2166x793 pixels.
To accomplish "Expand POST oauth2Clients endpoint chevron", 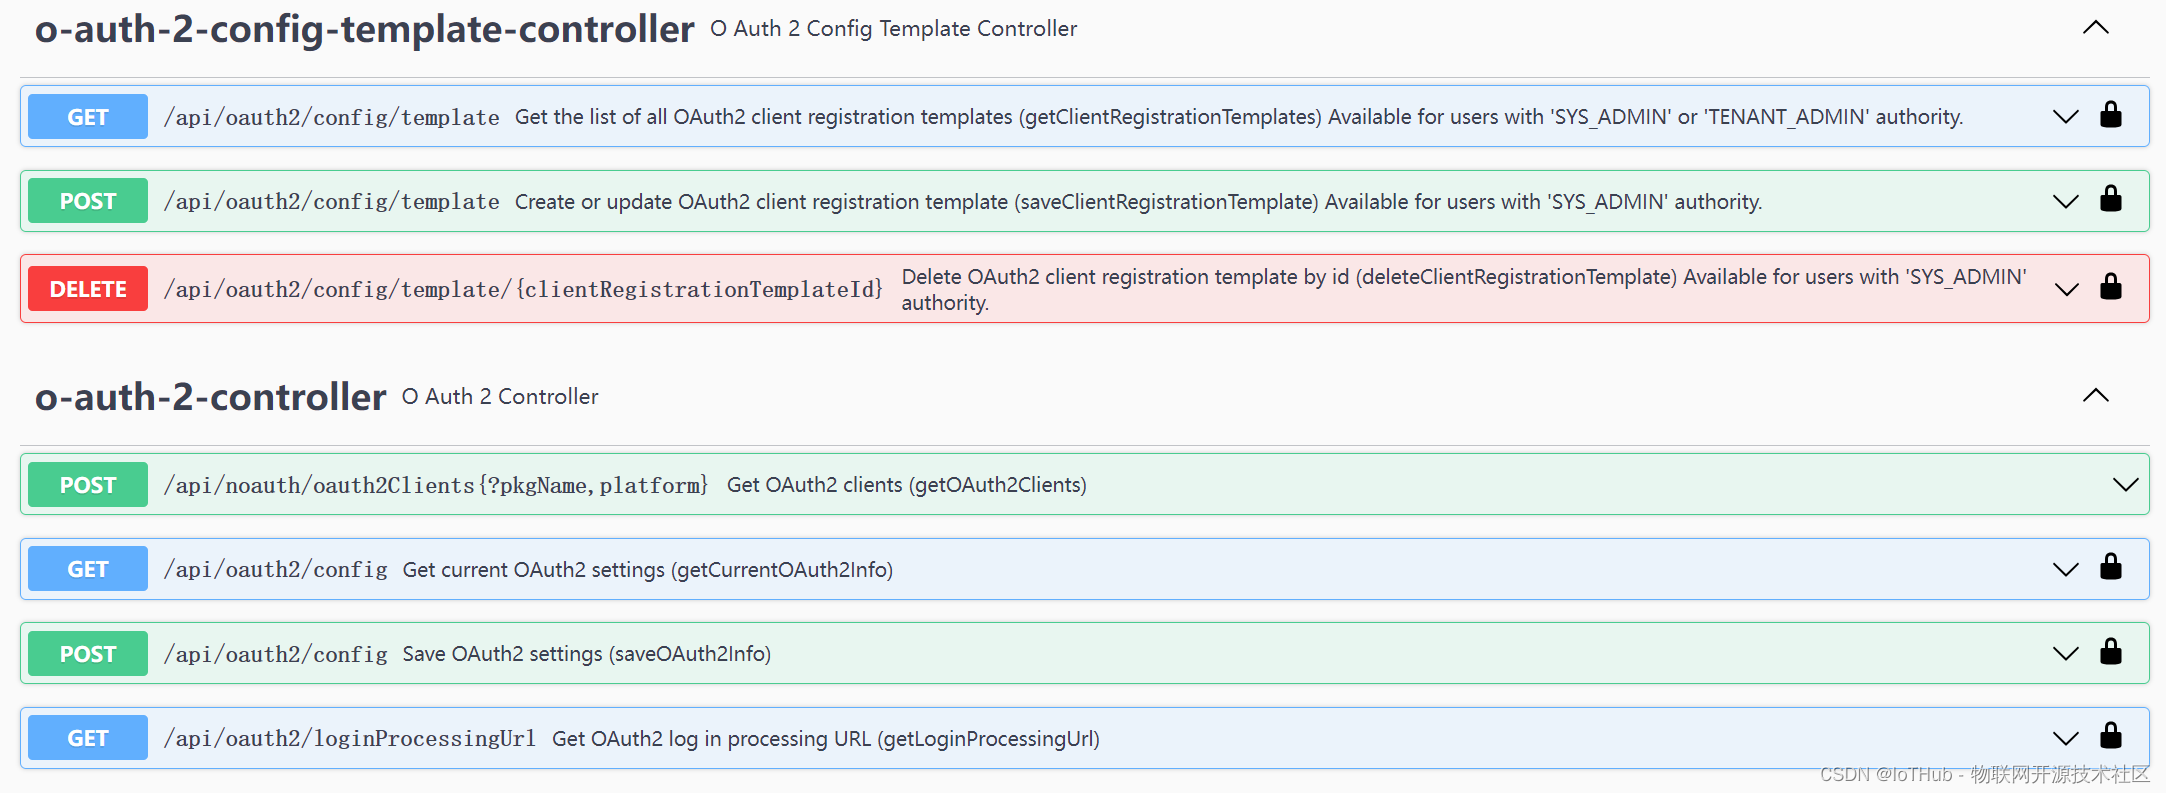I will coord(2126,485).
